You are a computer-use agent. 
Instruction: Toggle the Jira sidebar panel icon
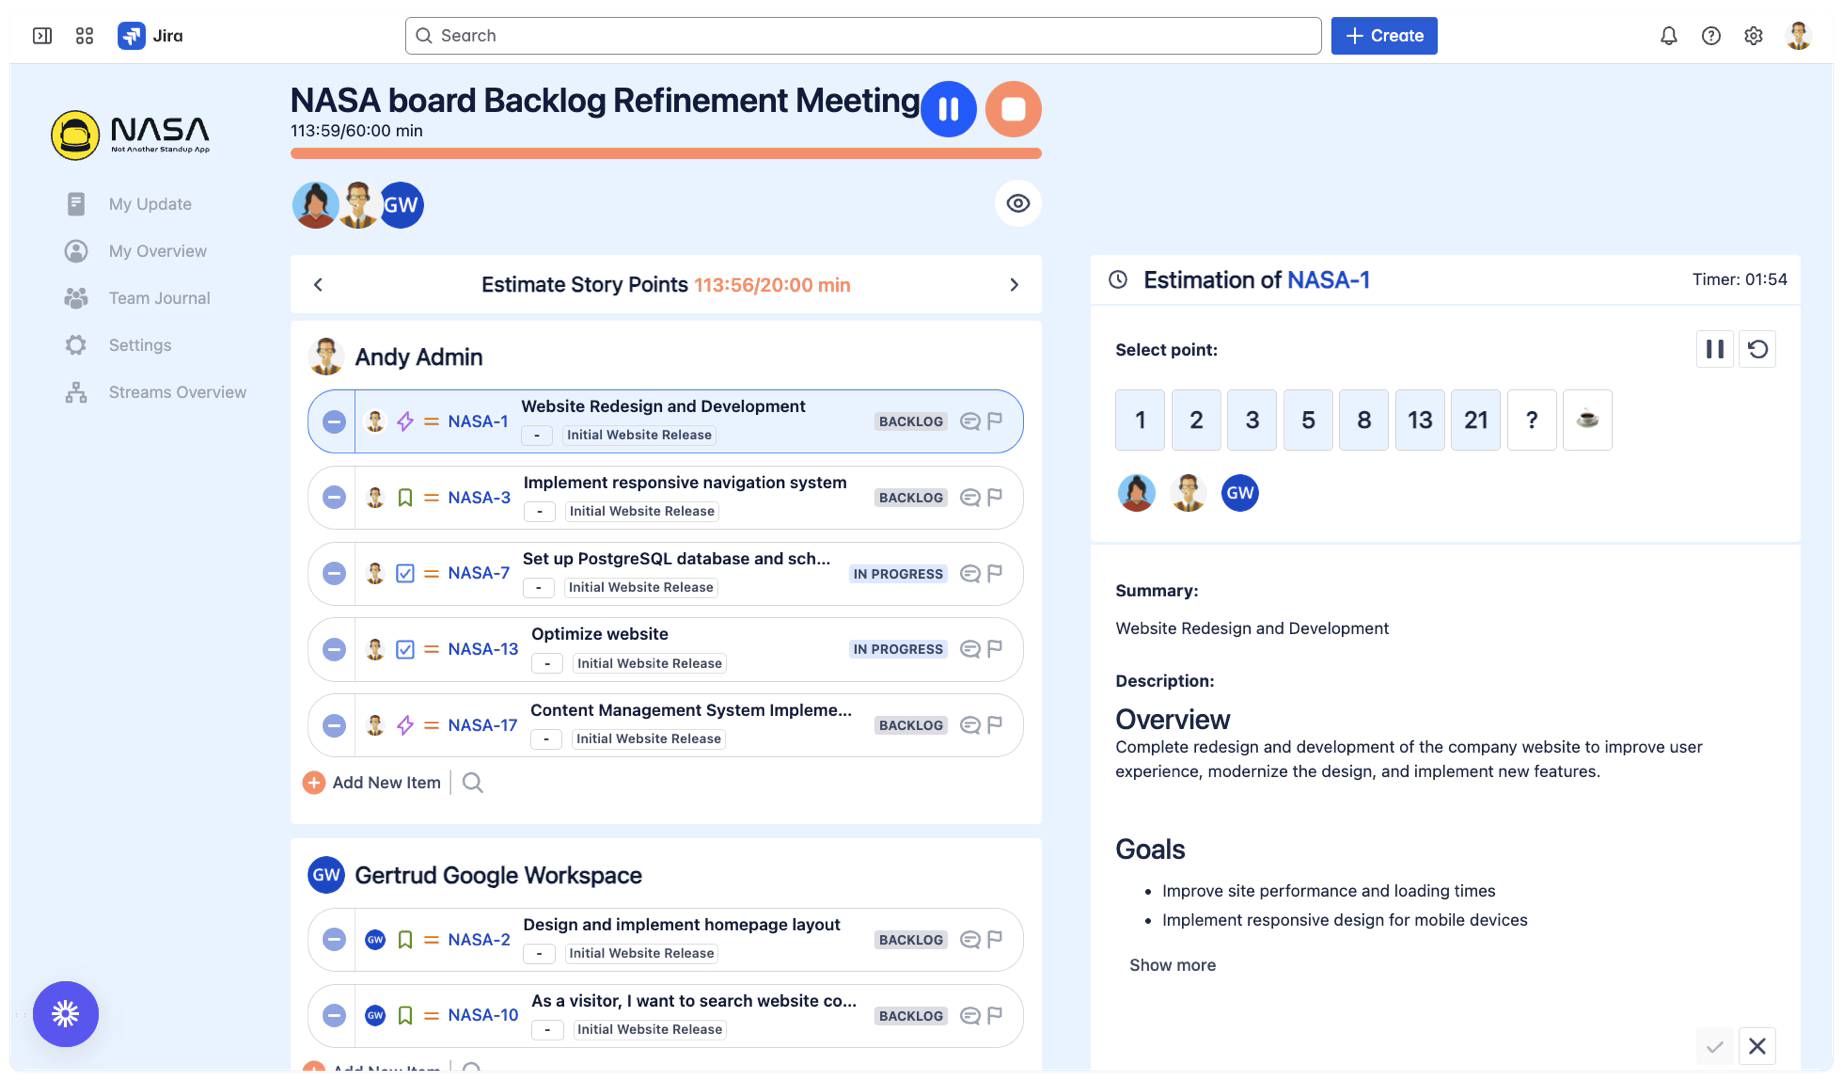[x=42, y=36]
